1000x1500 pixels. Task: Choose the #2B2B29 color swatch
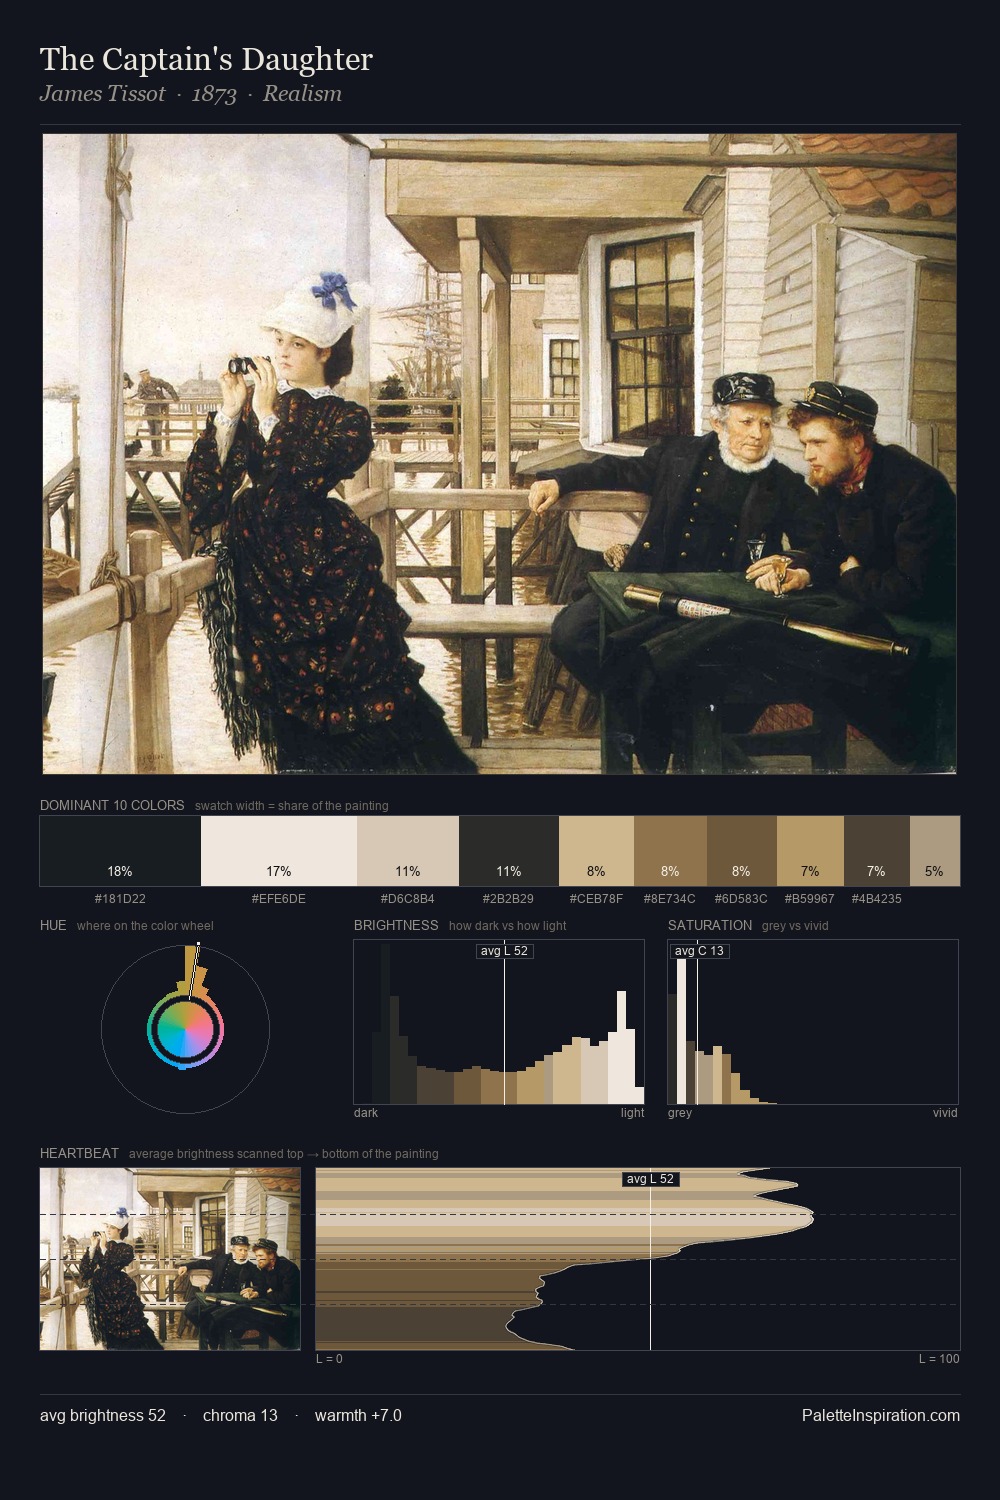[x=509, y=851]
